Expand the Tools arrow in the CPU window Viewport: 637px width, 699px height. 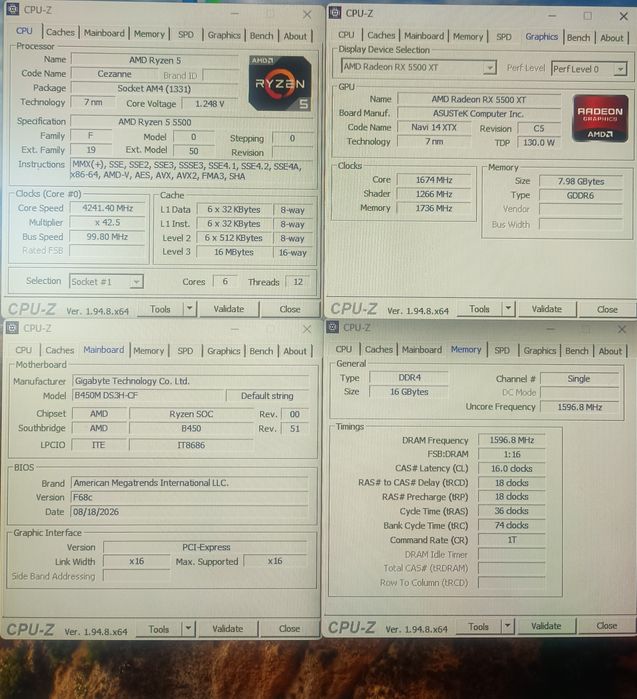[190, 308]
